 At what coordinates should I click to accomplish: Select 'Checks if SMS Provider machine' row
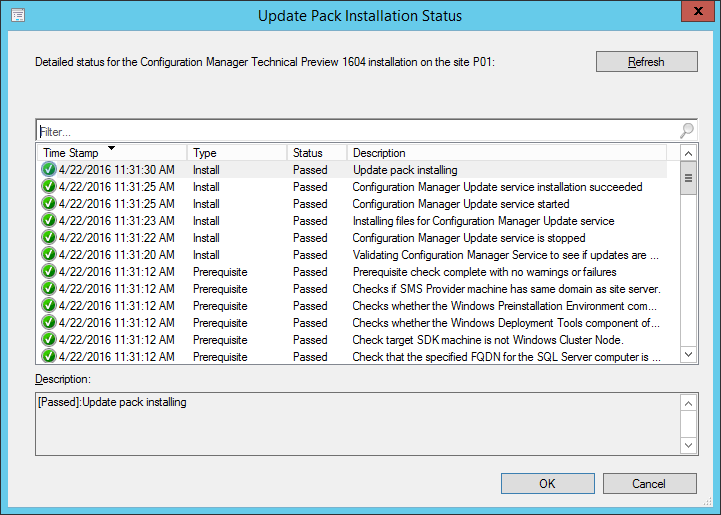tap(506, 289)
